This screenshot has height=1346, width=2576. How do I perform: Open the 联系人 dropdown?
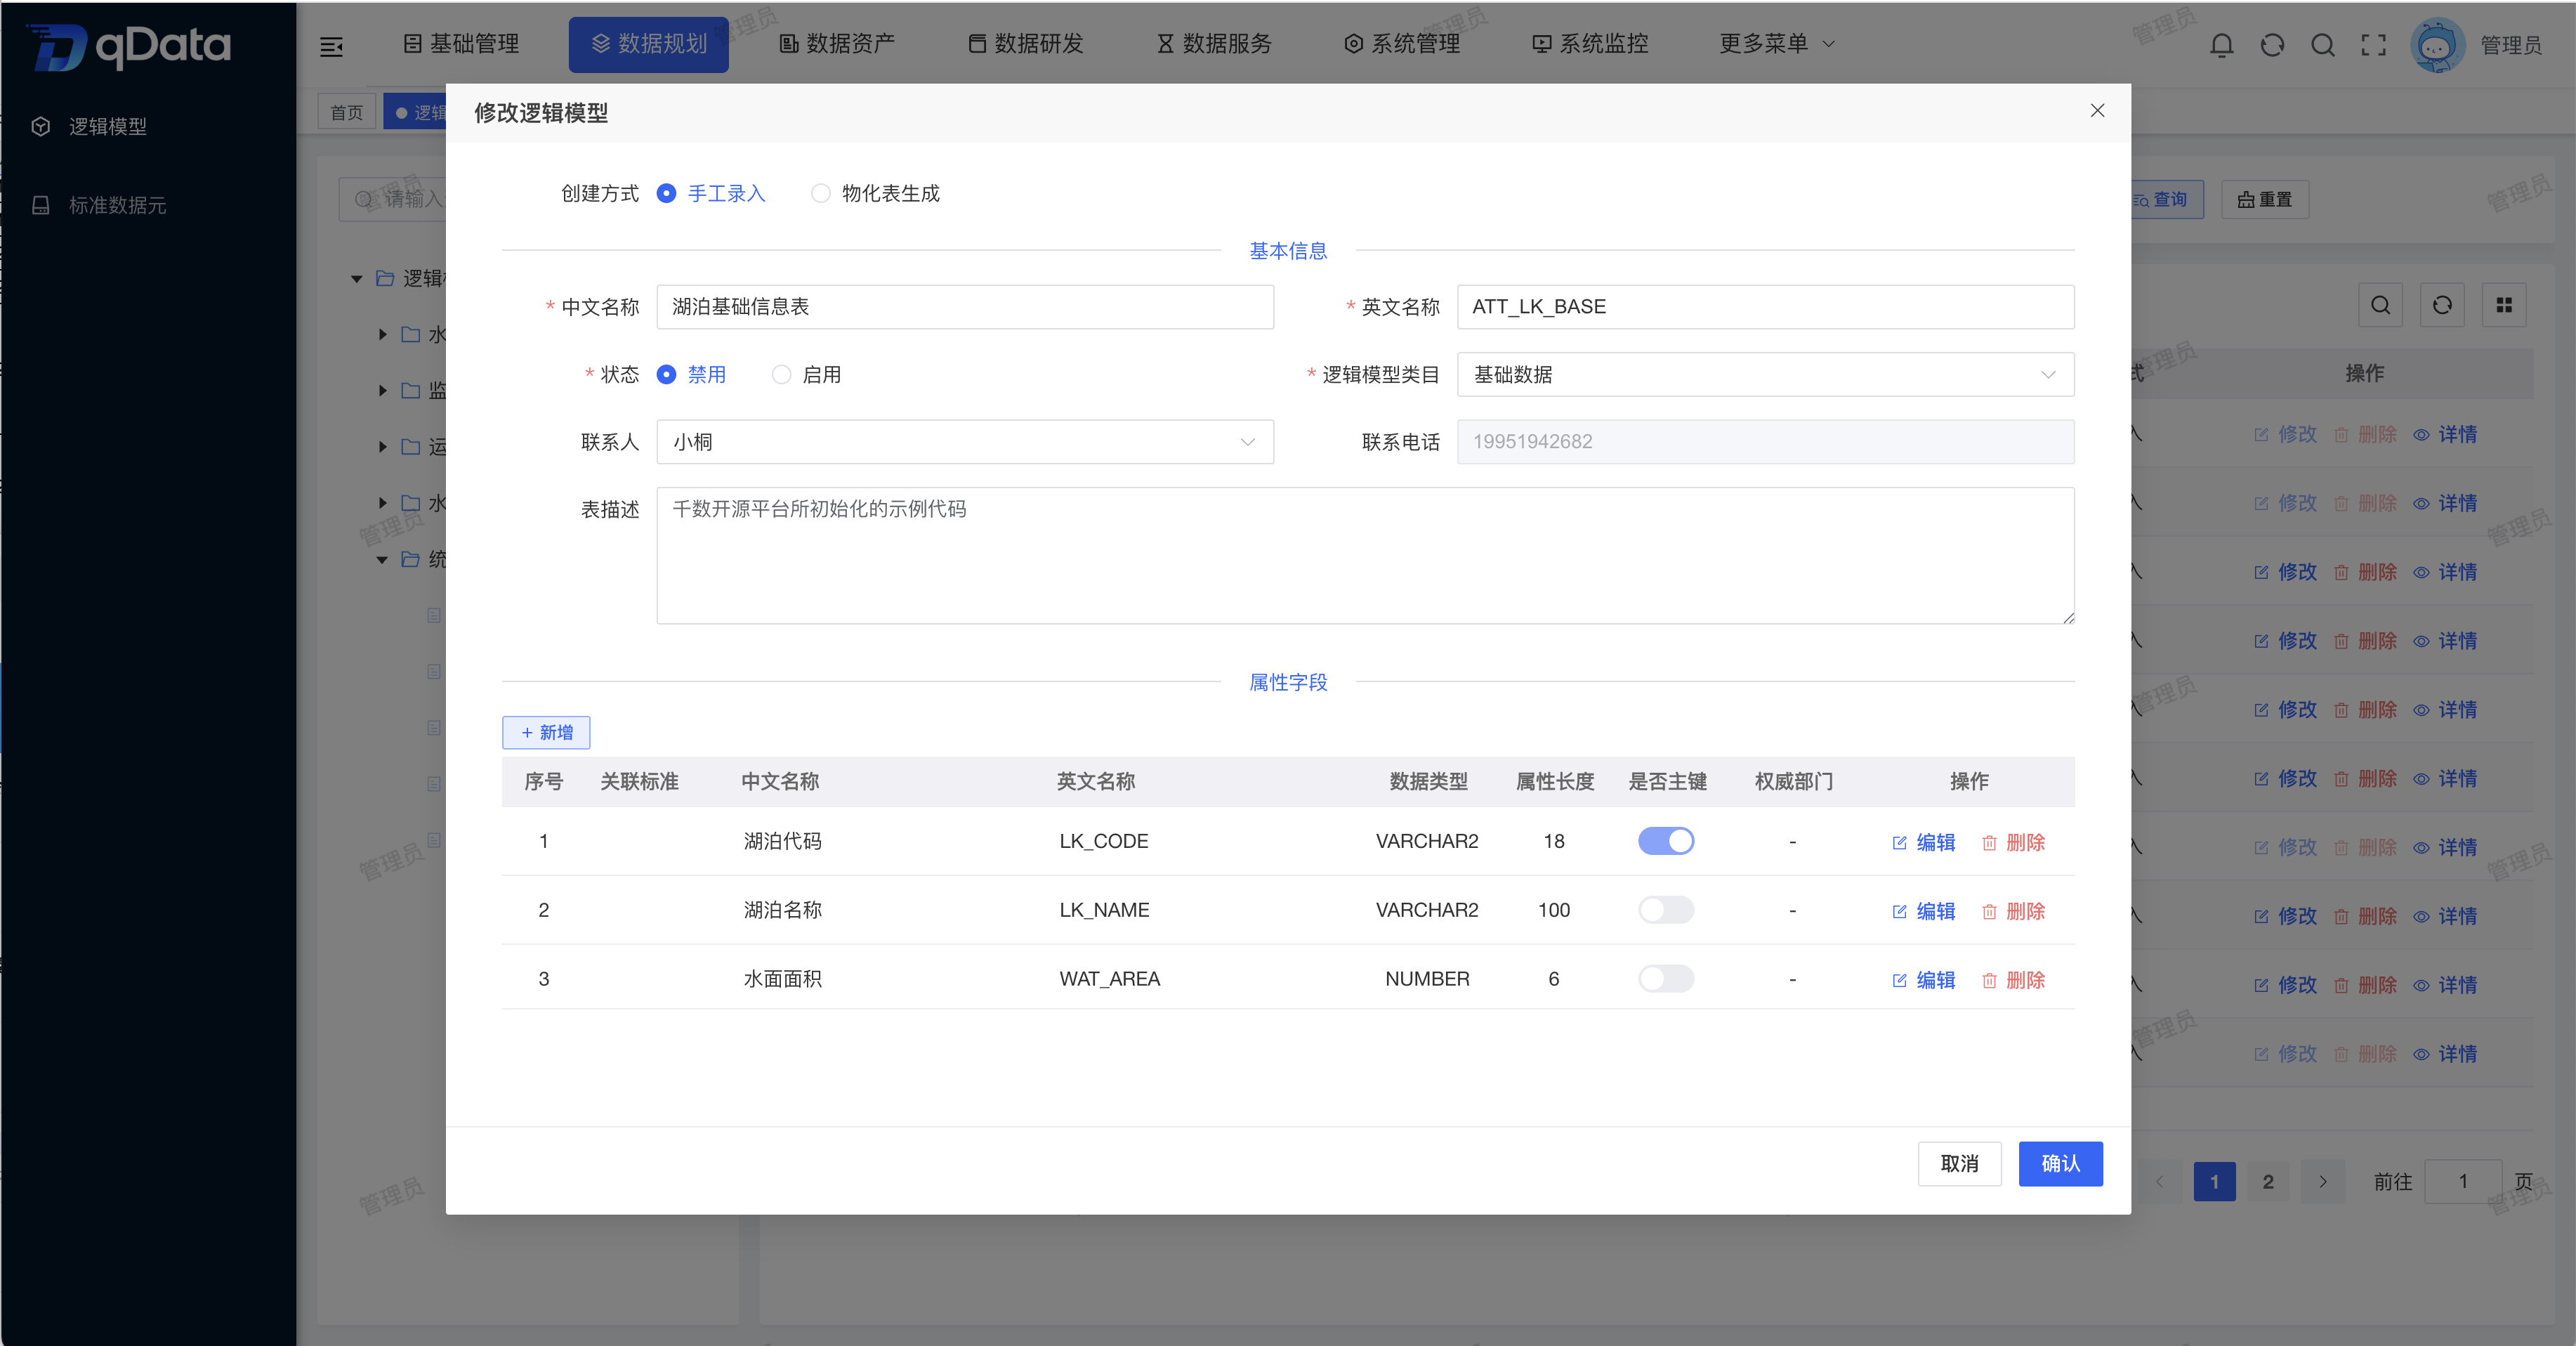[x=965, y=442]
